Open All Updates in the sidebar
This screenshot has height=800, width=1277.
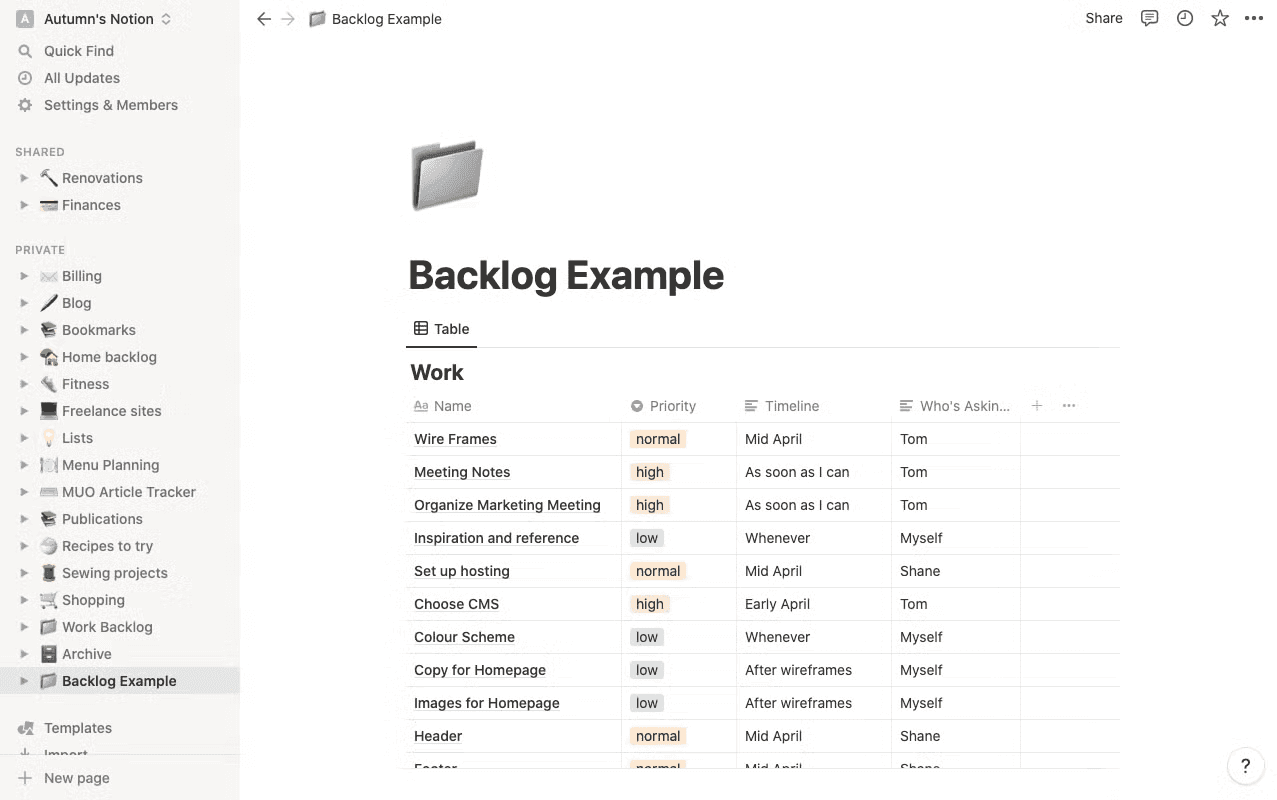click(81, 77)
